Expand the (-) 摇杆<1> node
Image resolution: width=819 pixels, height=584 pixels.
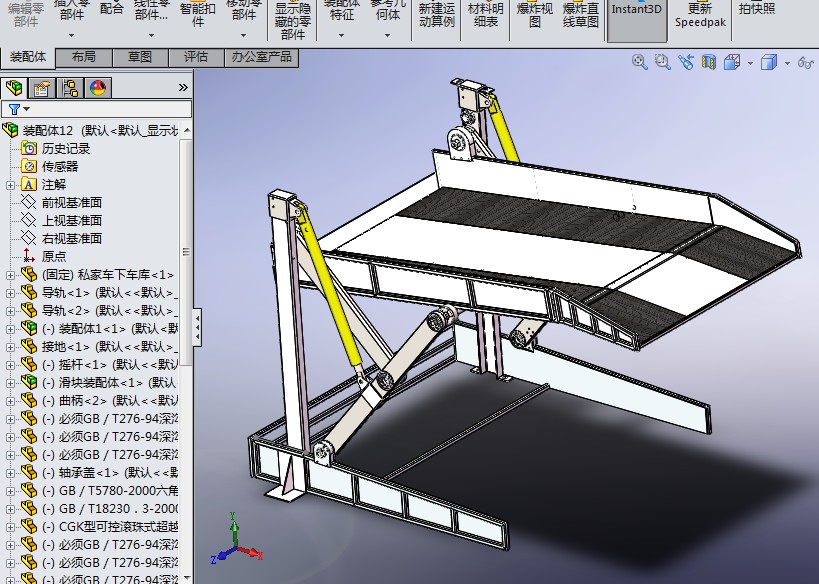[10, 365]
